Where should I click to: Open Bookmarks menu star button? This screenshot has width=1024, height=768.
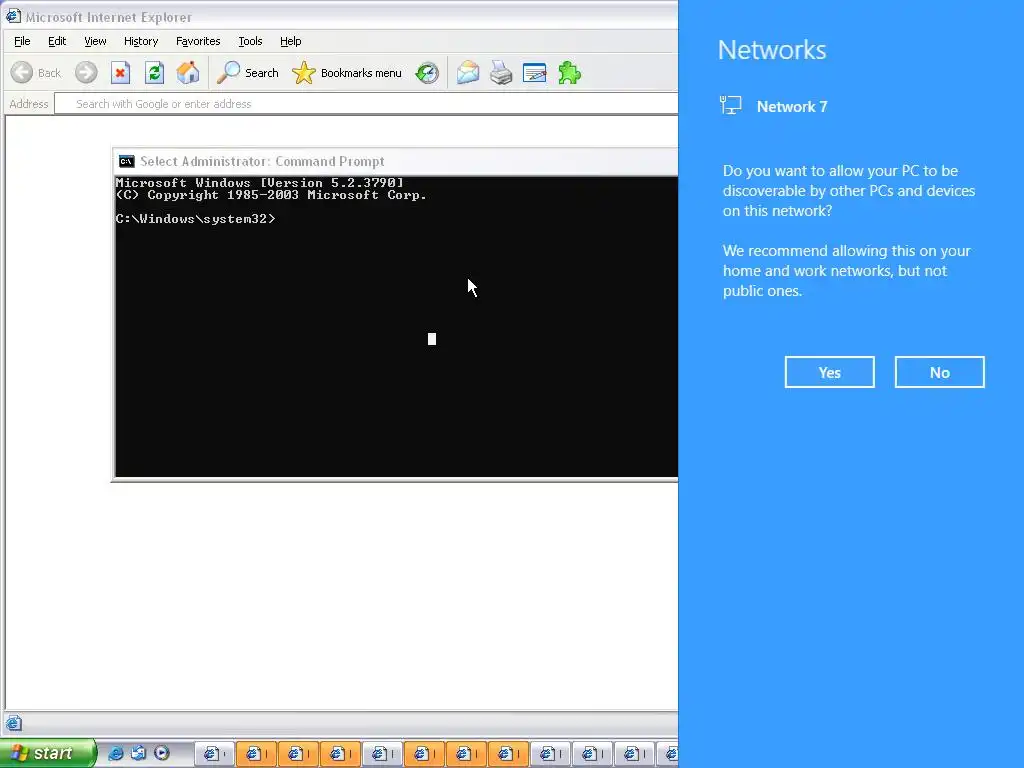tap(347, 73)
